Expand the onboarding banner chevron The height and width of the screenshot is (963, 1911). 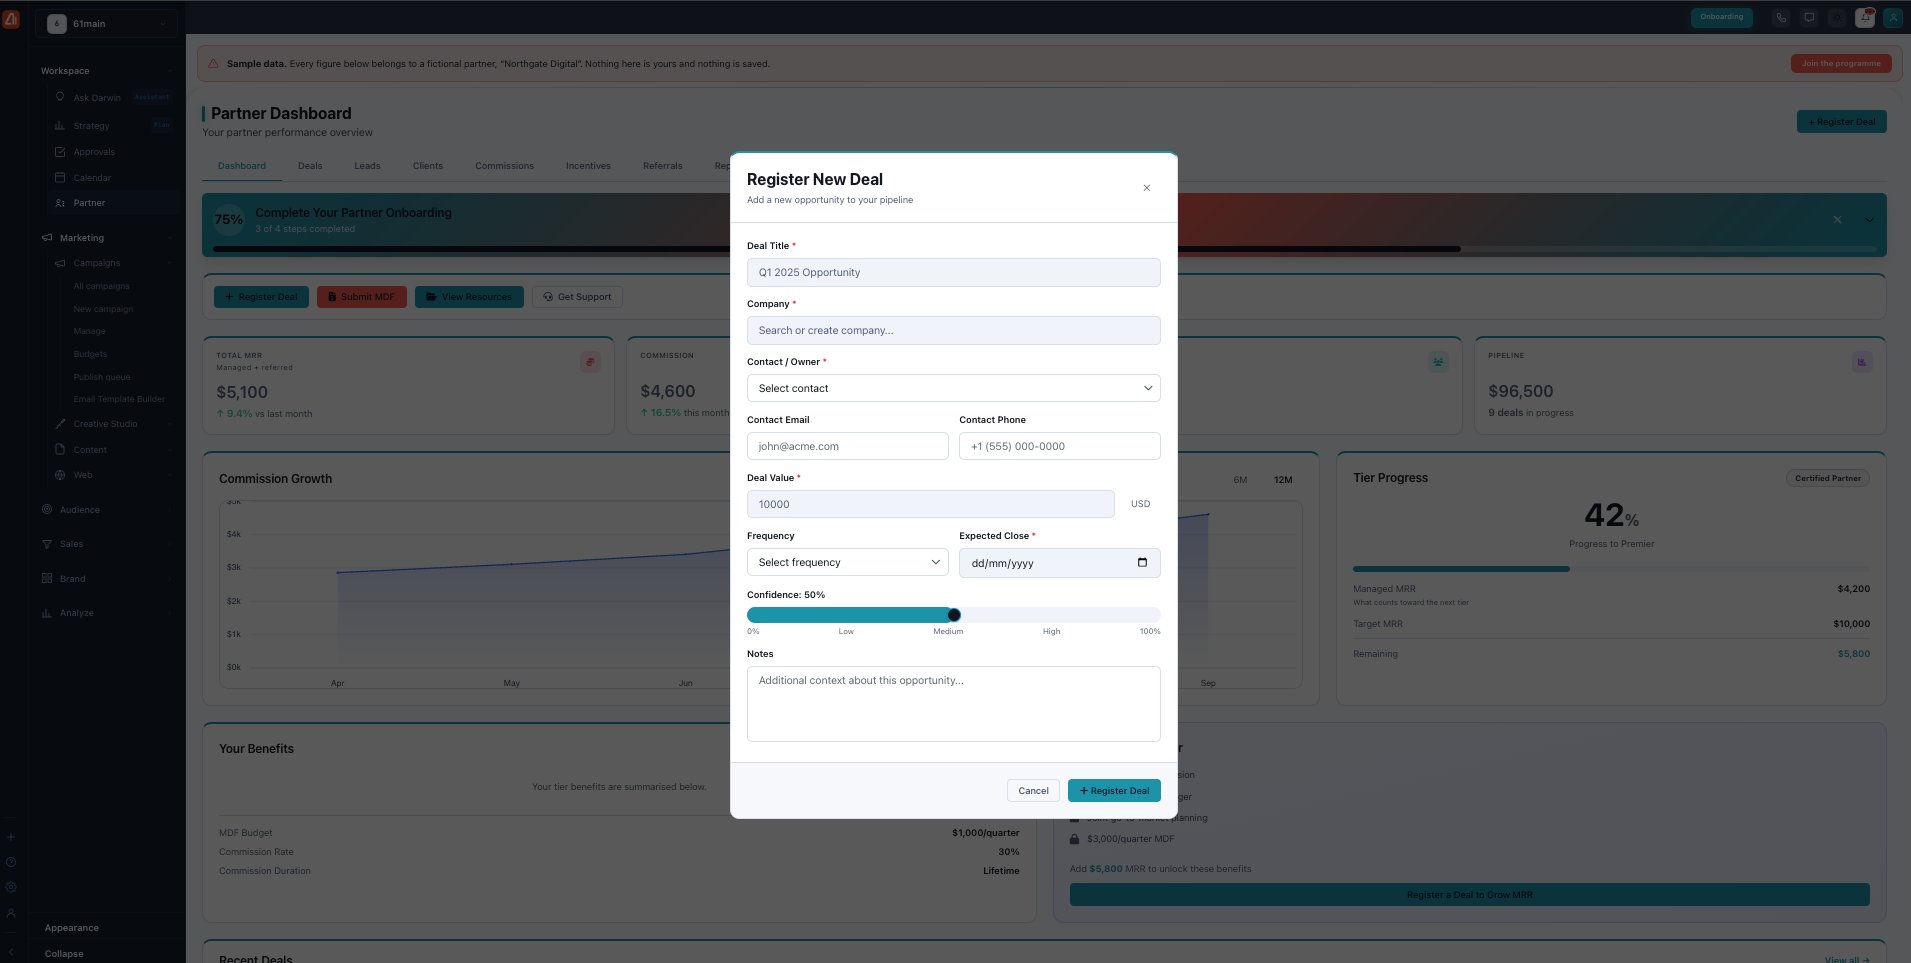1869,220
